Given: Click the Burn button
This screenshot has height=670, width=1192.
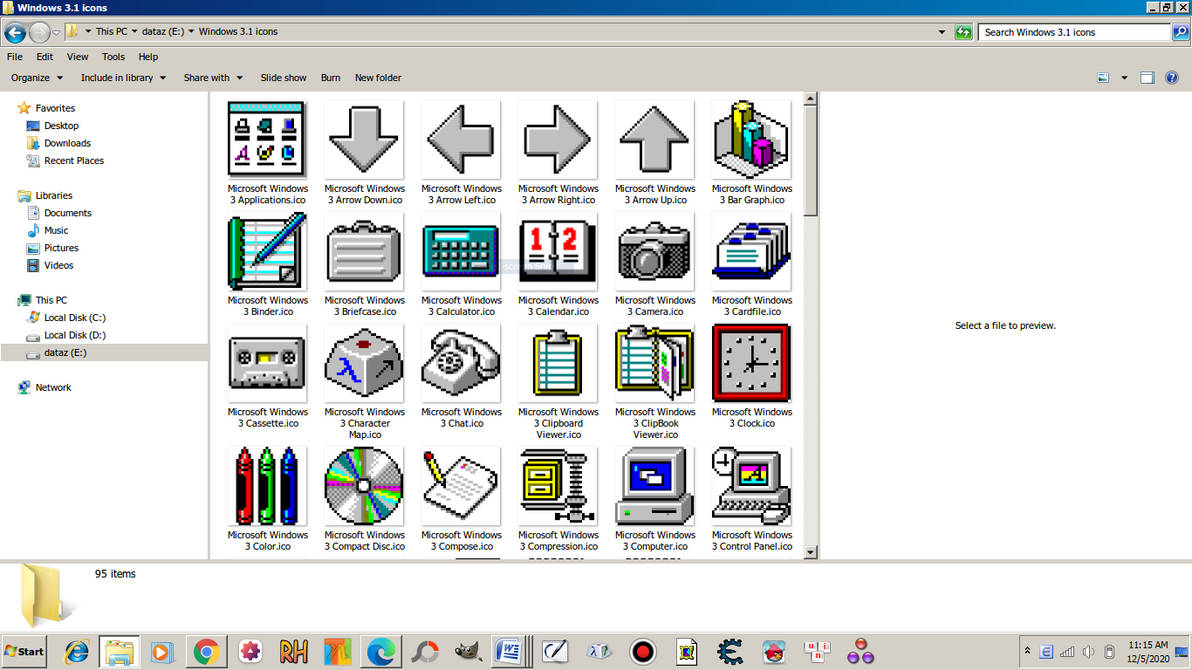Looking at the screenshot, I should [x=330, y=77].
